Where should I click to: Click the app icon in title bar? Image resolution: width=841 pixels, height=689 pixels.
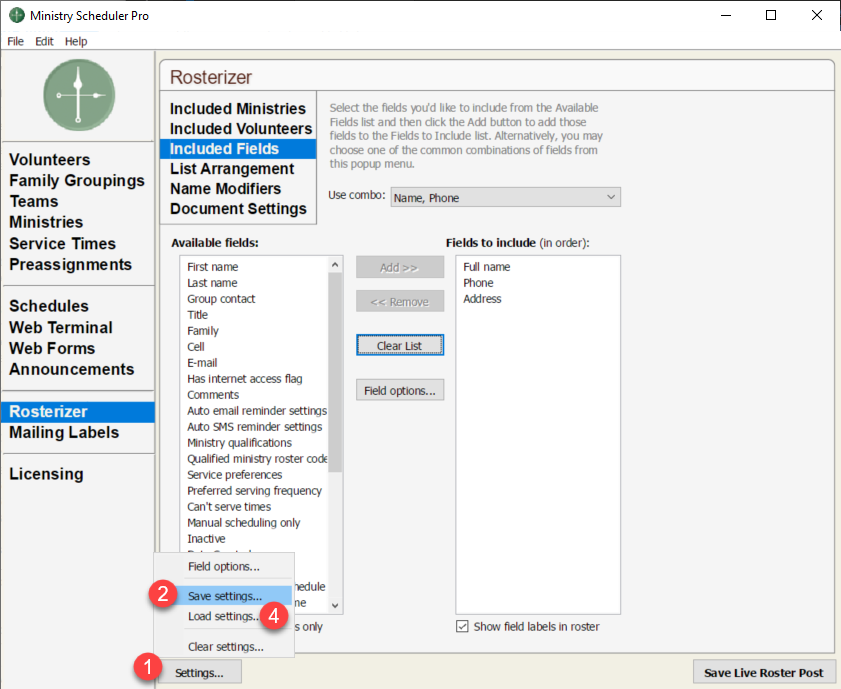coord(16,16)
